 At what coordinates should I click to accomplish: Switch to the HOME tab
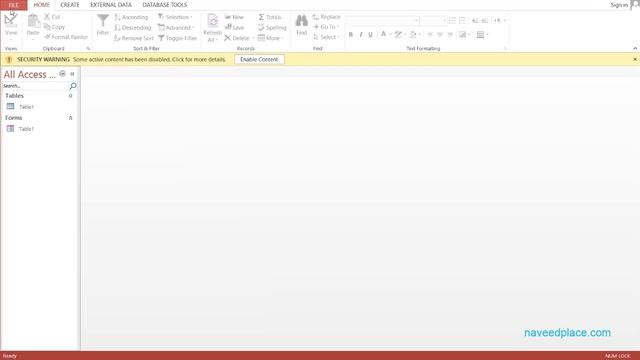coord(42,5)
